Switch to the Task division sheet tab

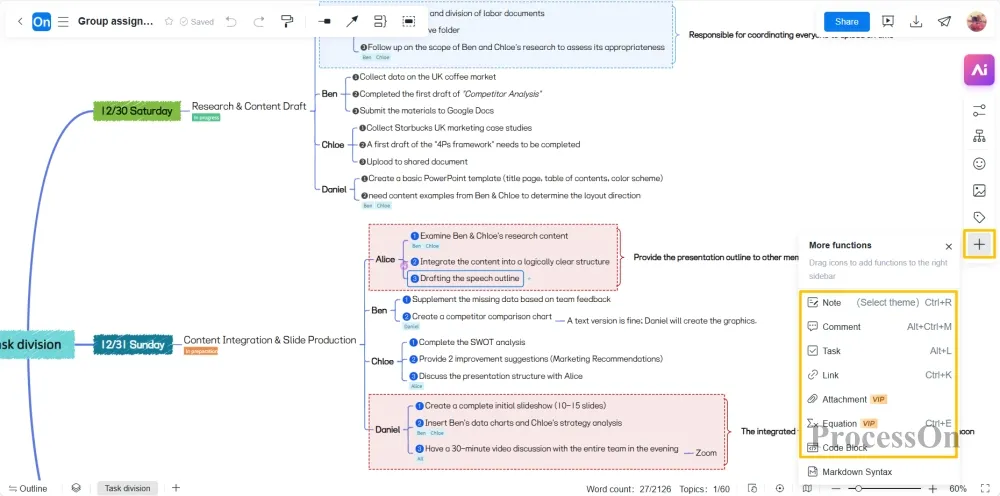coord(127,488)
